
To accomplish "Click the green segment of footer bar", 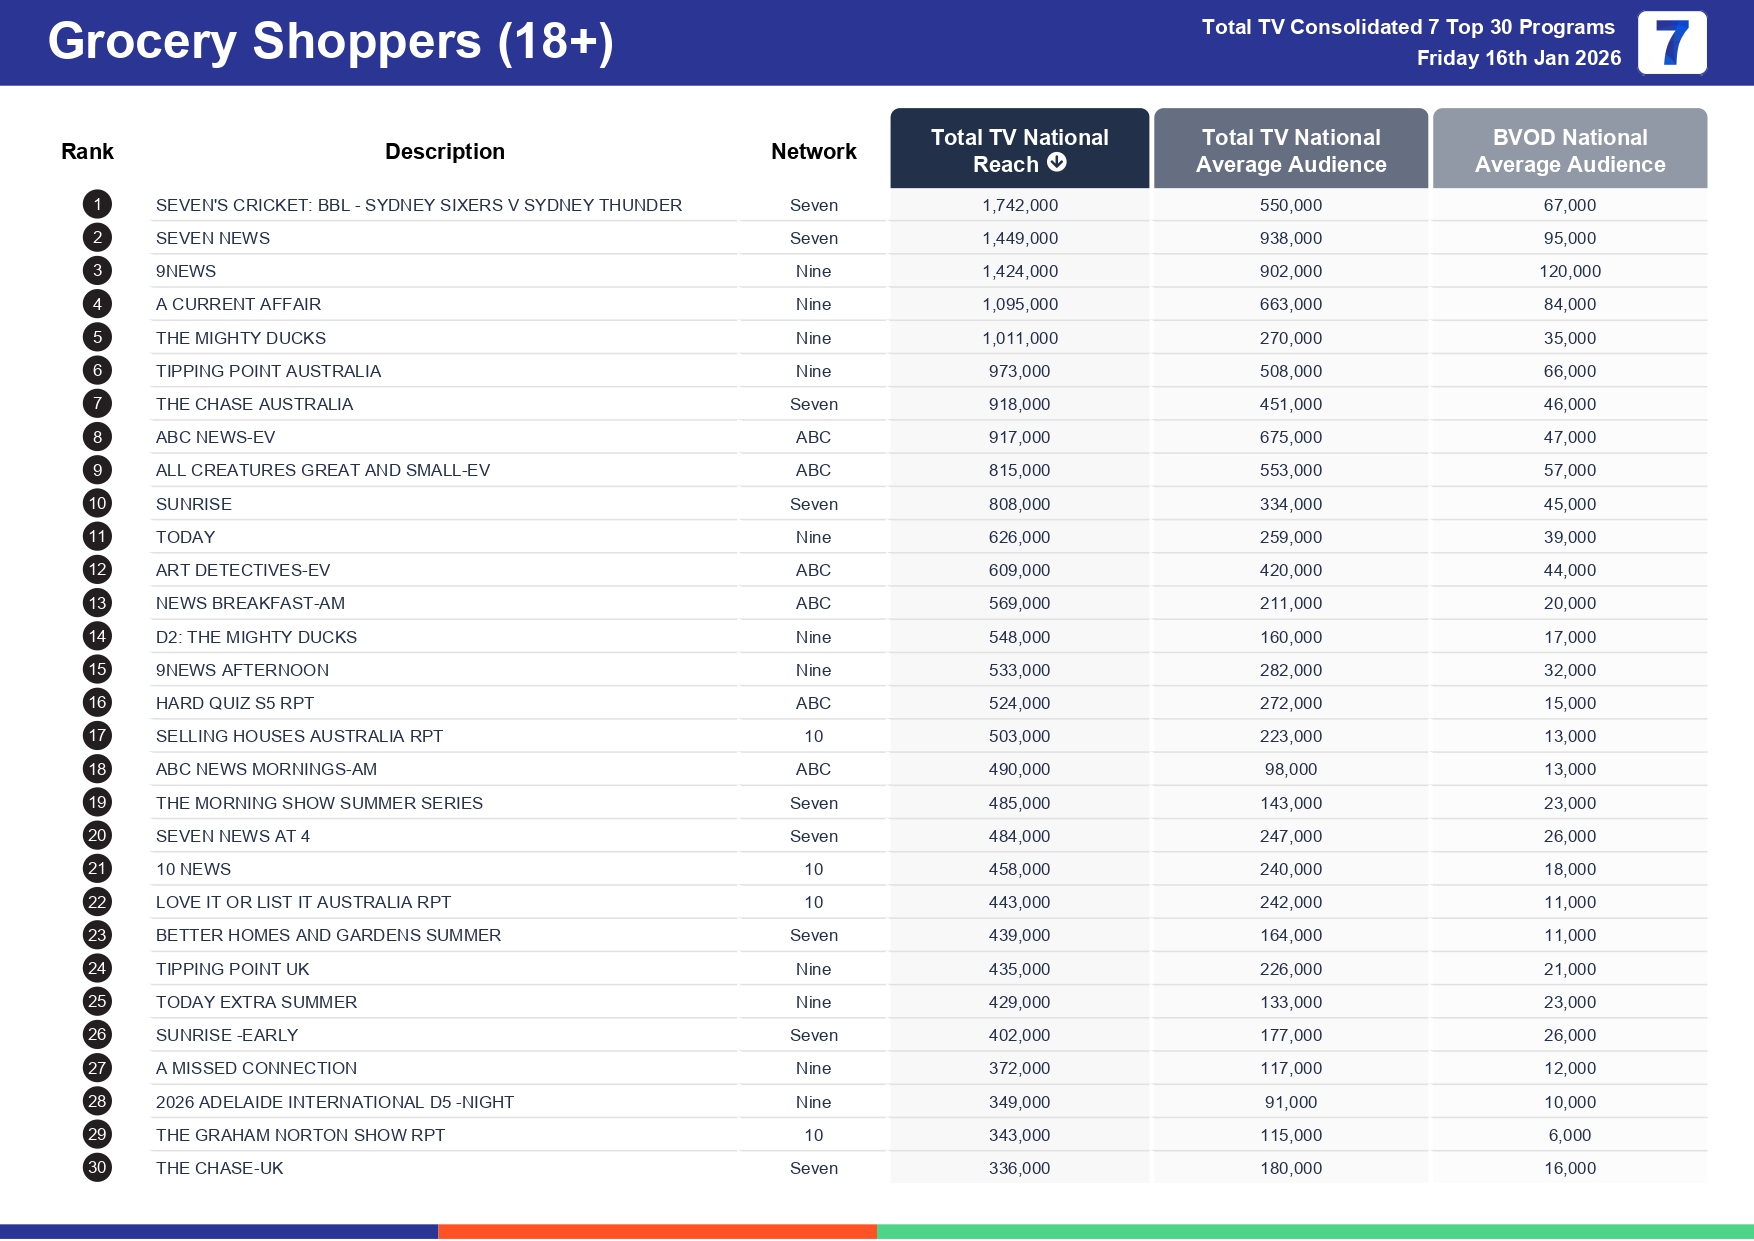I will [x=1314, y=1232].
